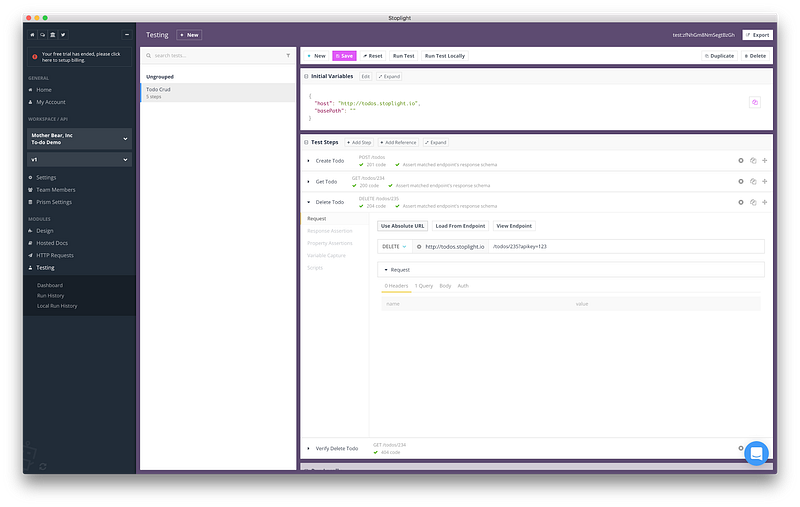This screenshot has height=507, width=800.
Task: Open the v1 version dropdown
Action: pyautogui.click(x=79, y=160)
